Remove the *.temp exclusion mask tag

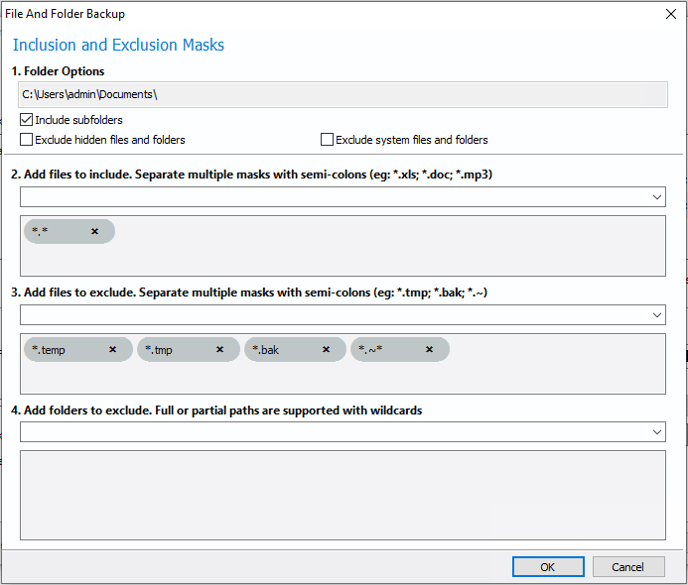tap(113, 349)
